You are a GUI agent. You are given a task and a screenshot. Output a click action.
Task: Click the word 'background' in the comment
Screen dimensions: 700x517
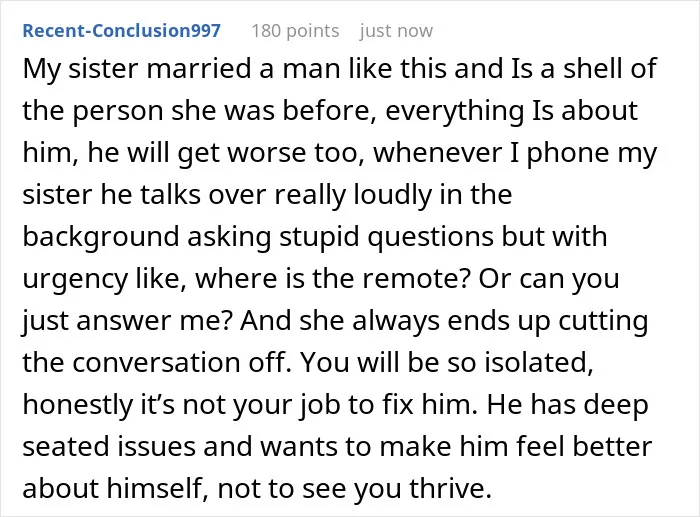pyautogui.click(x=101, y=237)
